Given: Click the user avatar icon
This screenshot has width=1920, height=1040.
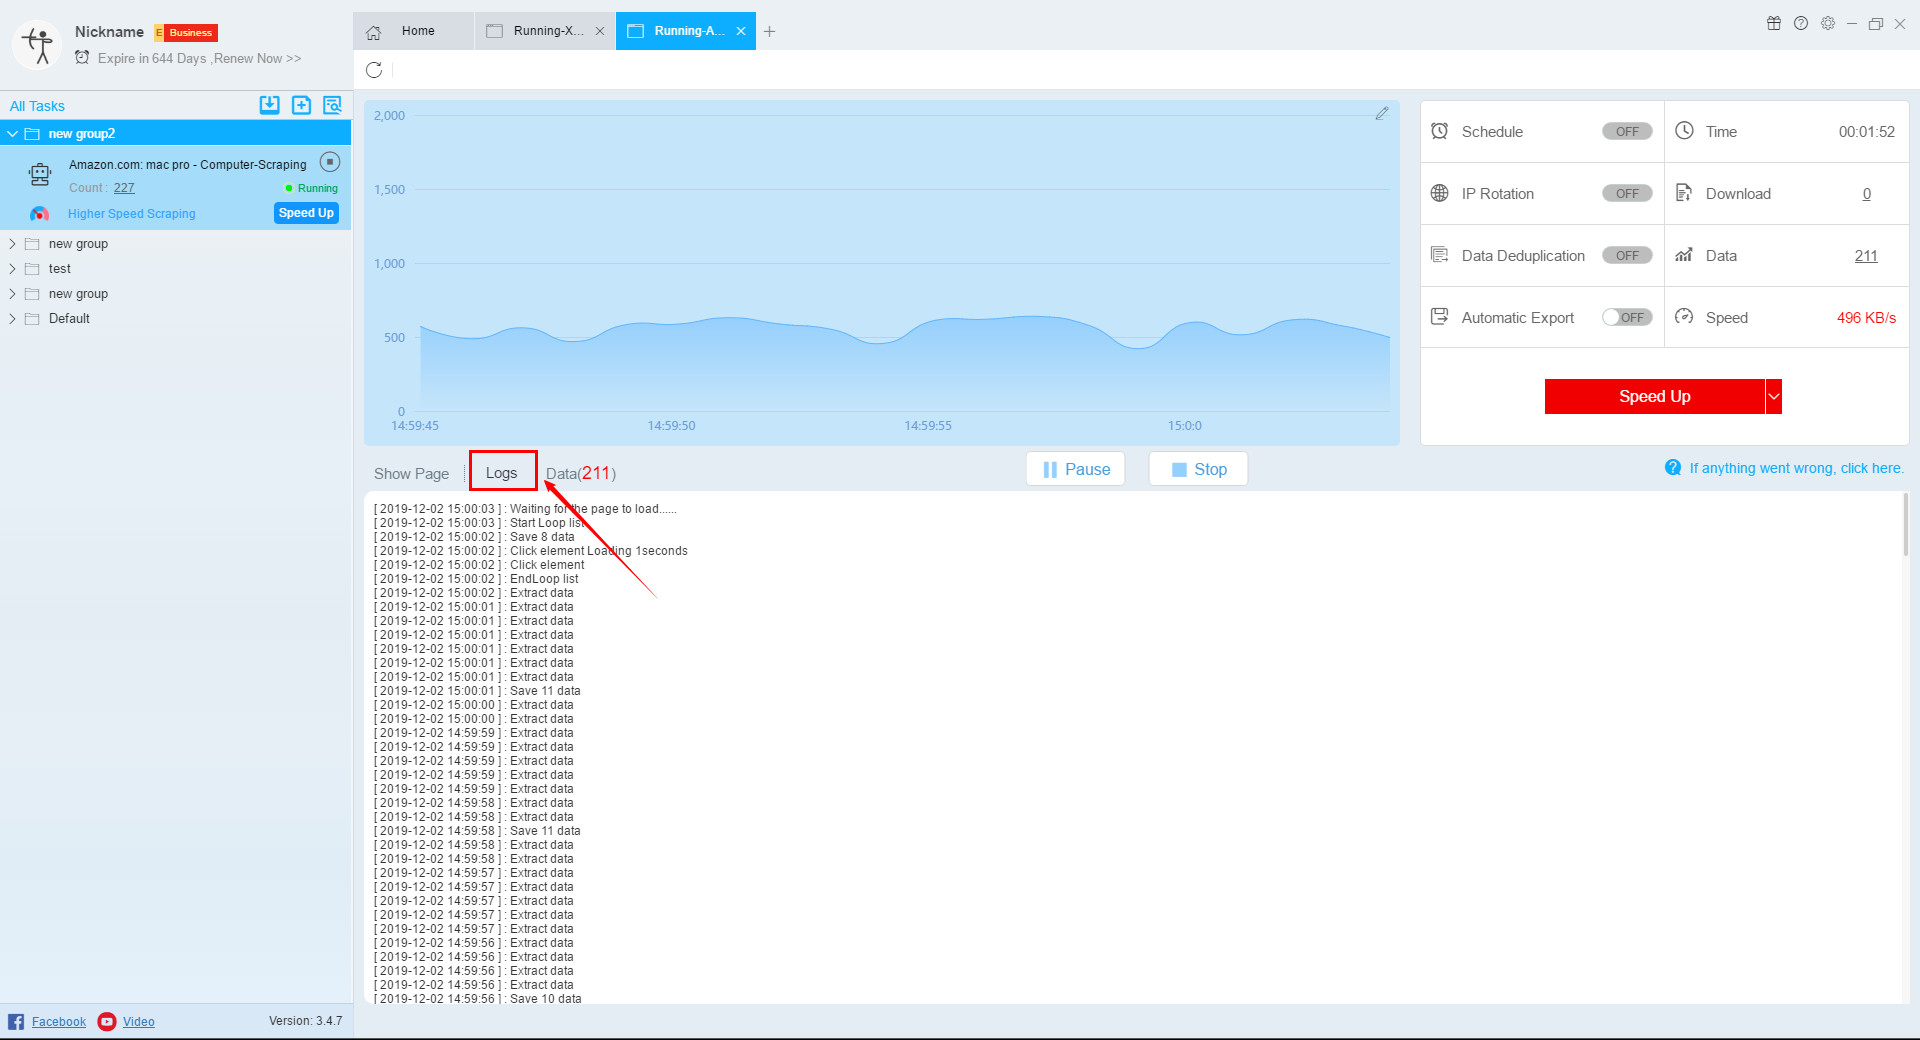Looking at the screenshot, I should click(38, 45).
